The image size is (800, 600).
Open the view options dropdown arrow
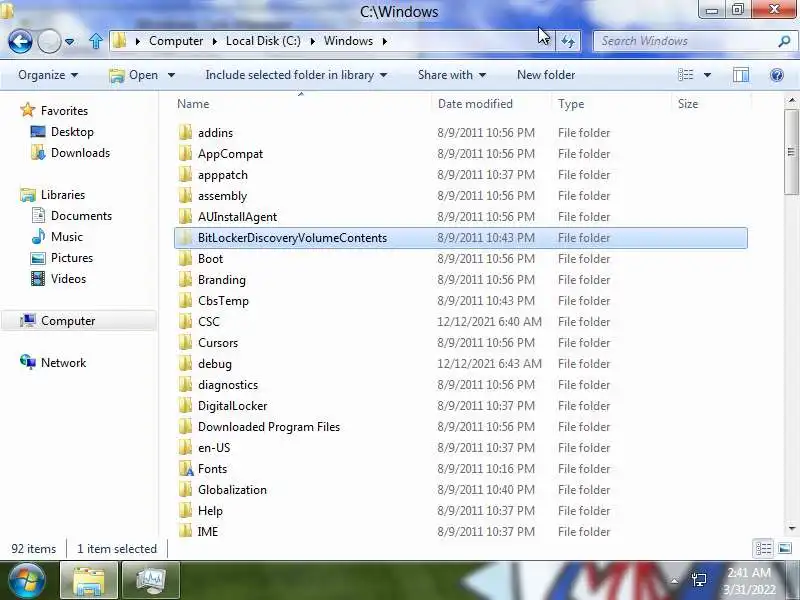click(x=707, y=75)
